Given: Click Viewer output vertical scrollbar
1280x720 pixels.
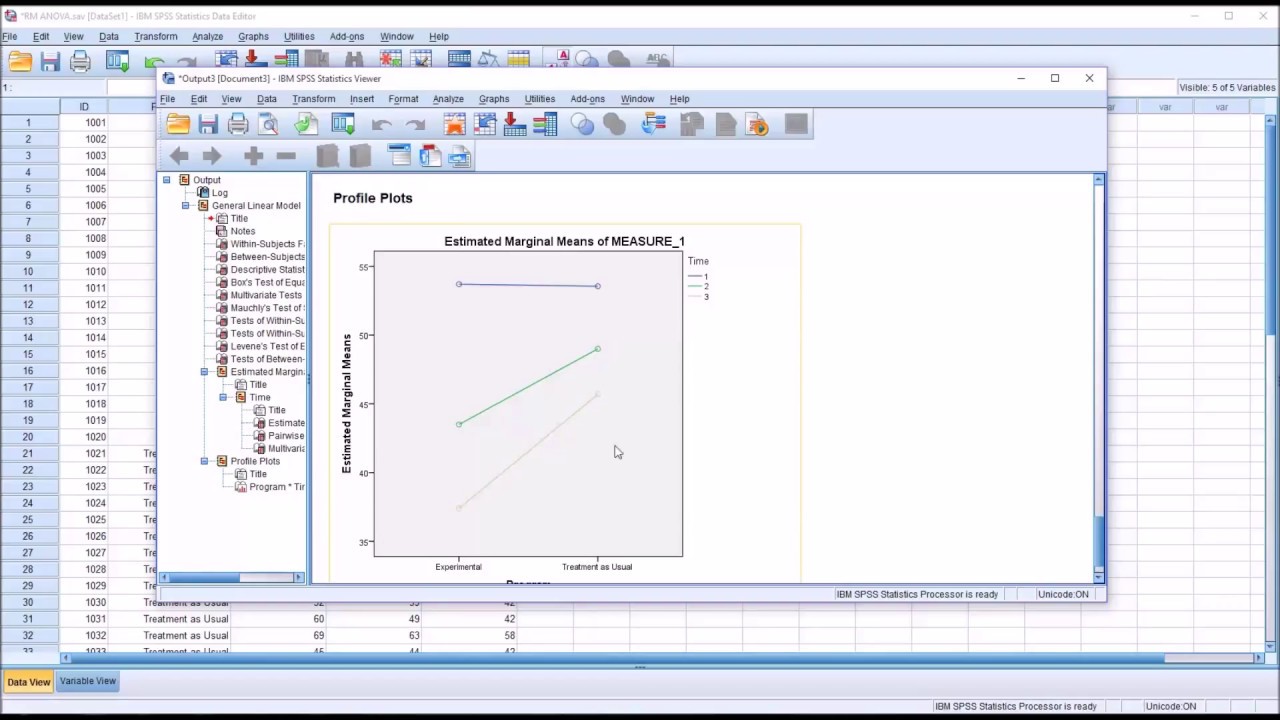Looking at the screenshot, I should click(1099, 377).
